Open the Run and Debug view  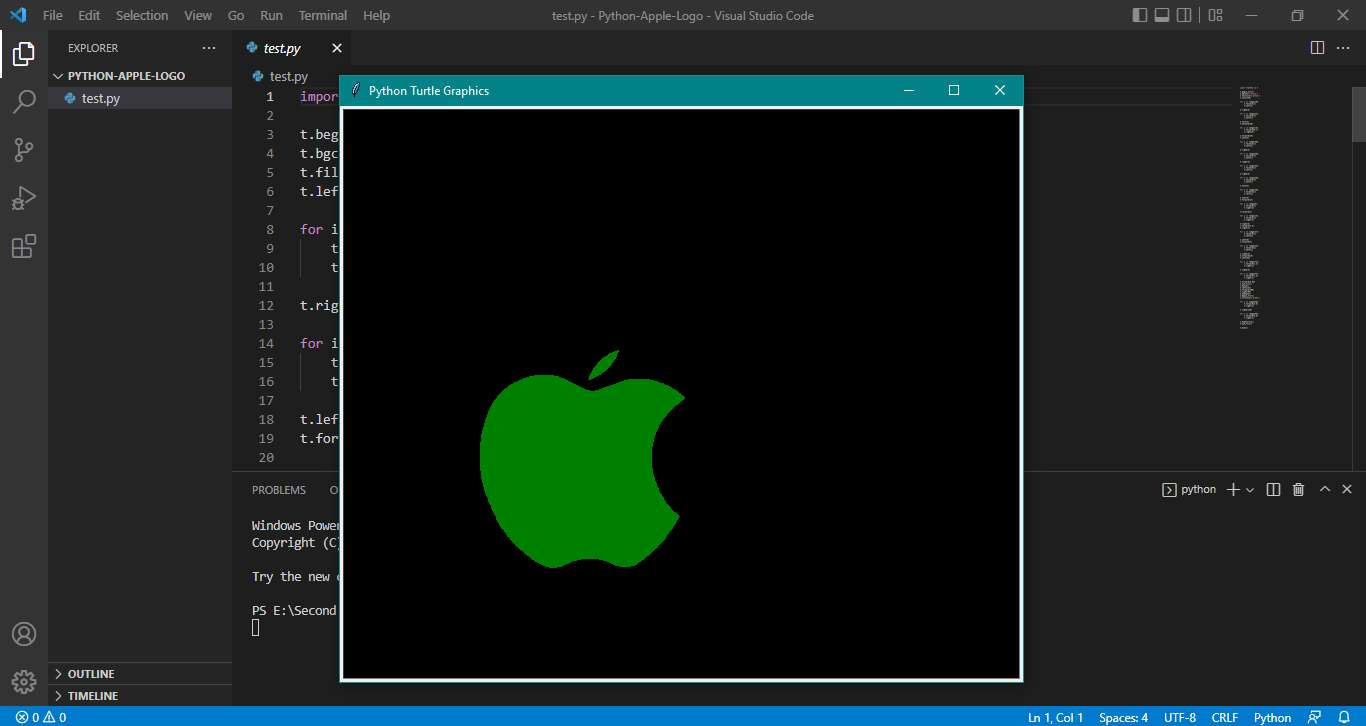(x=24, y=198)
